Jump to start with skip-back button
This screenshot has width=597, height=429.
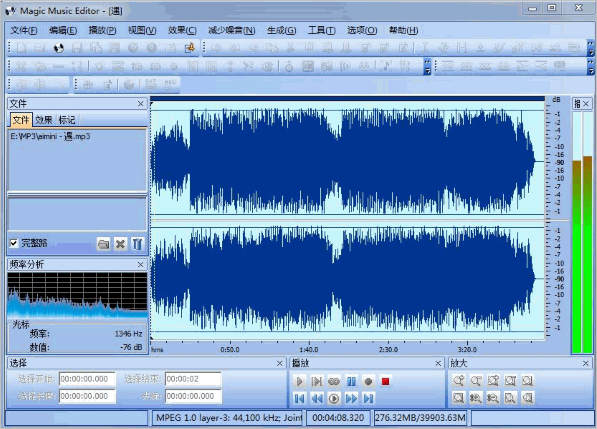(299, 399)
